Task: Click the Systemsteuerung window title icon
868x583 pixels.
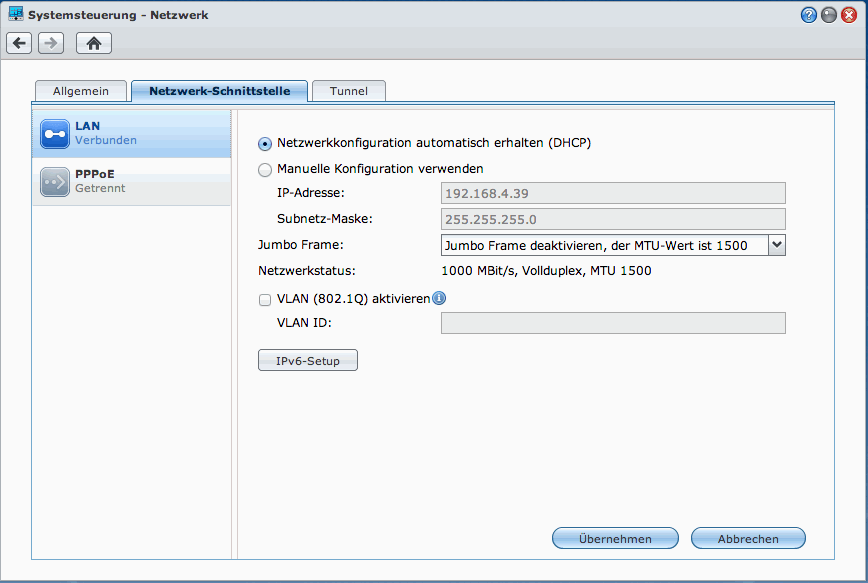Action: pos(16,14)
